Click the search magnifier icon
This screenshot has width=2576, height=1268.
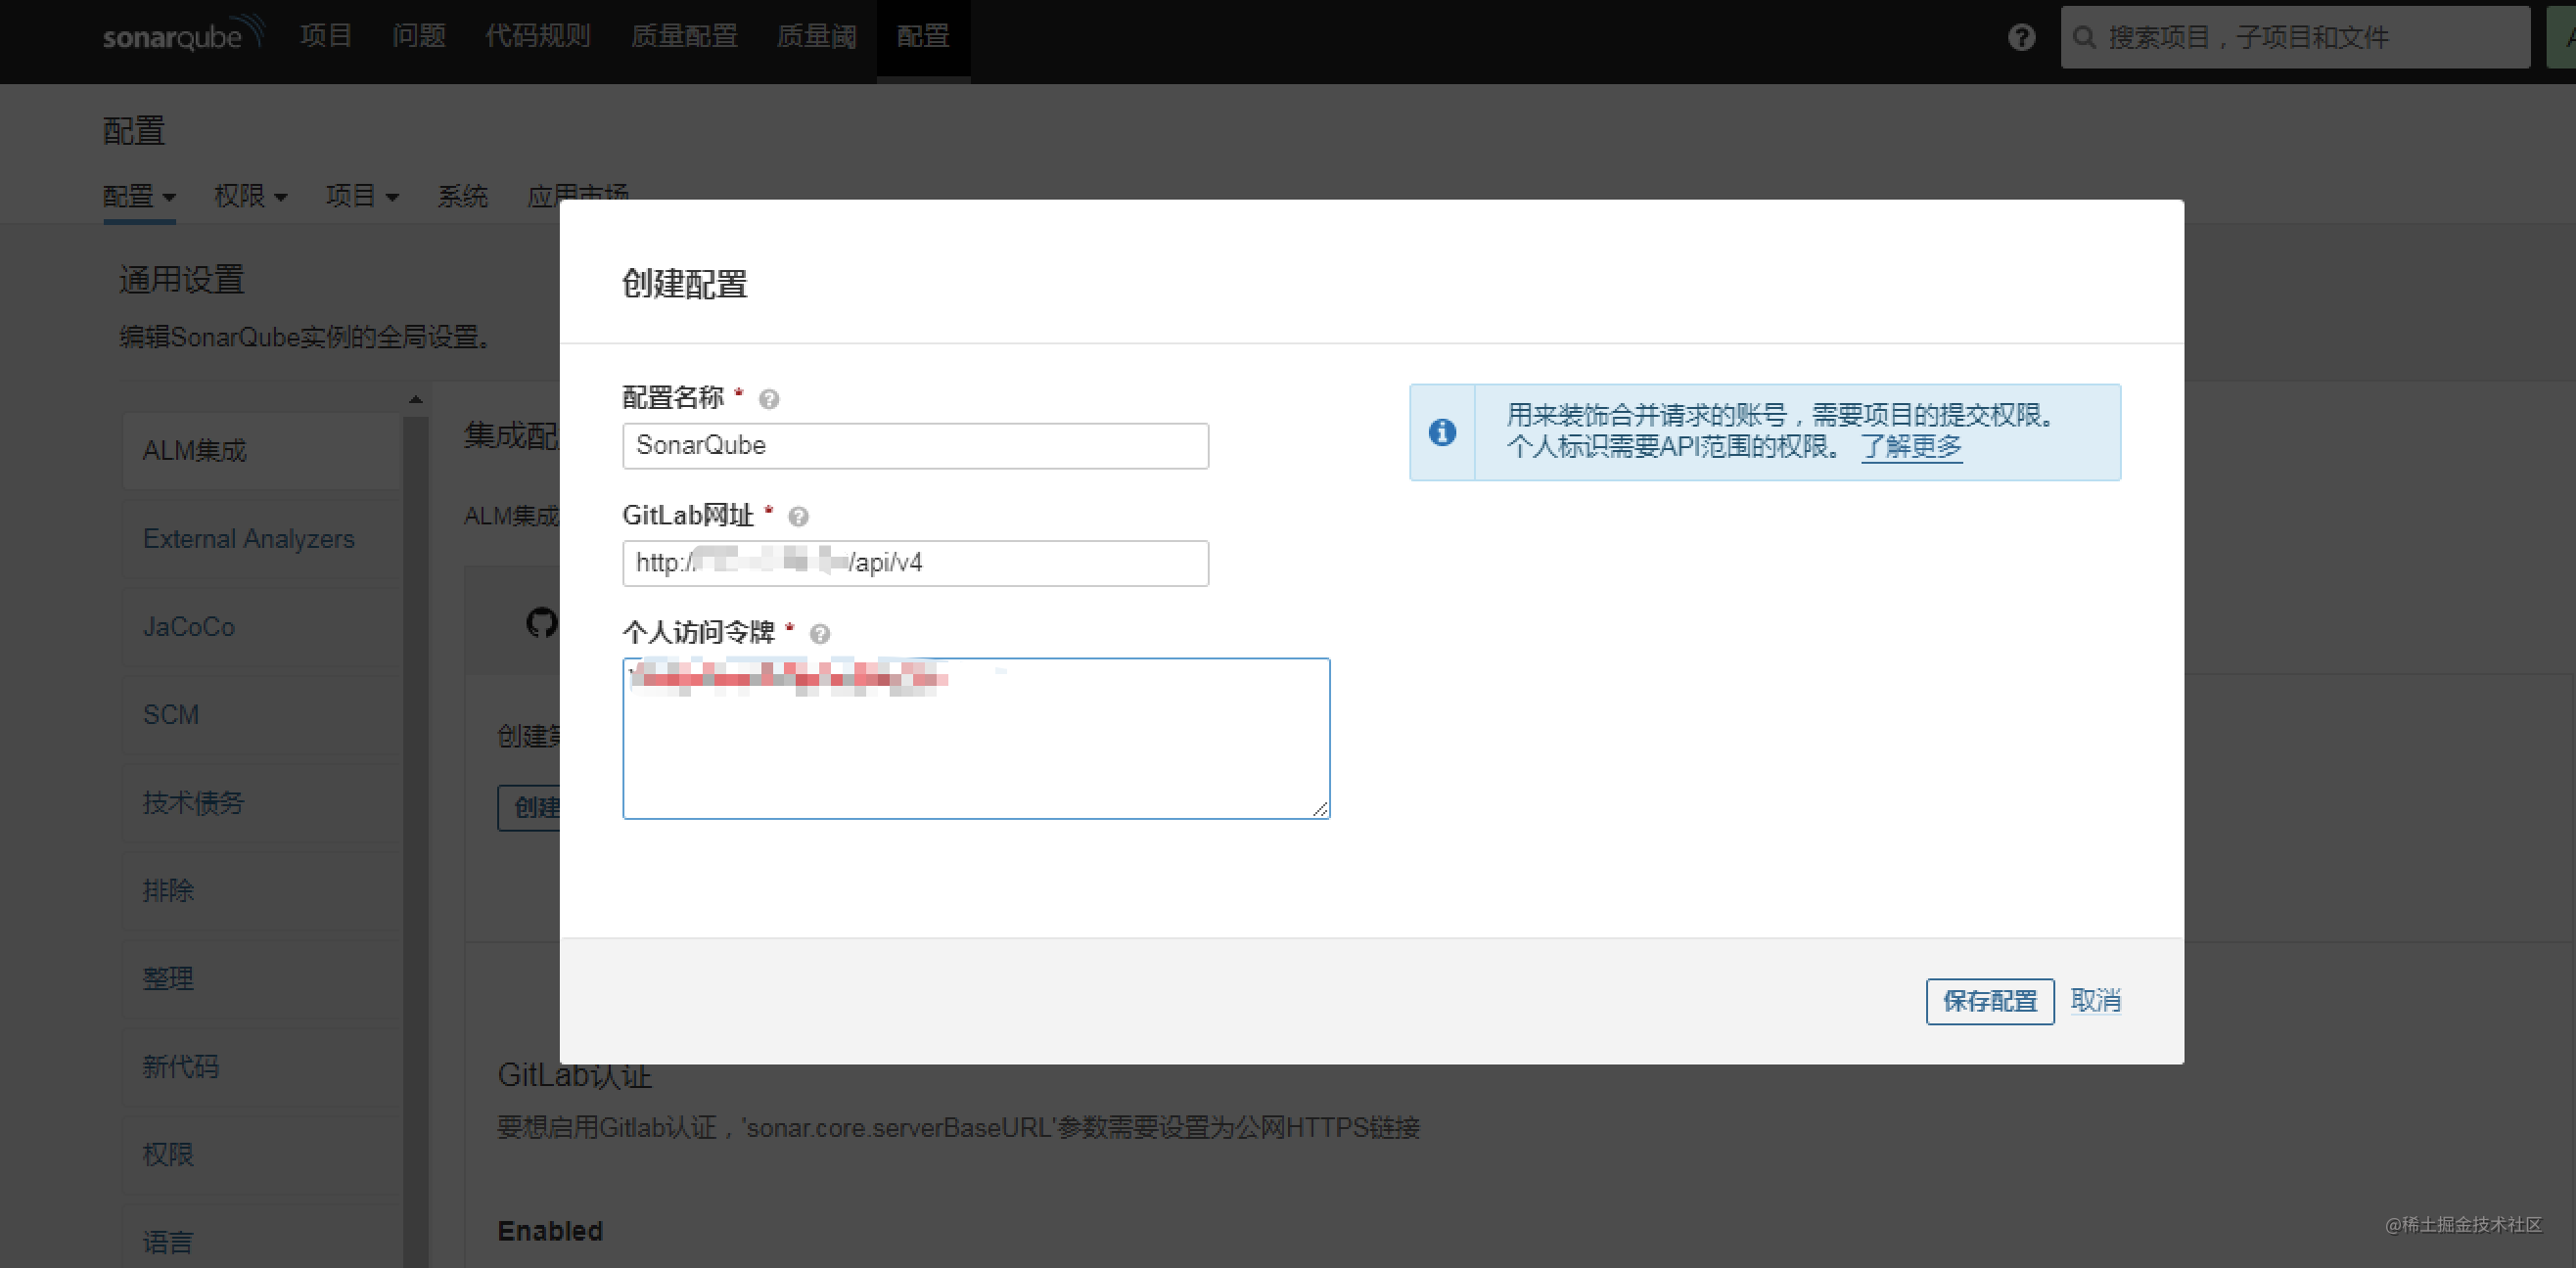(x=2086, y=37)
